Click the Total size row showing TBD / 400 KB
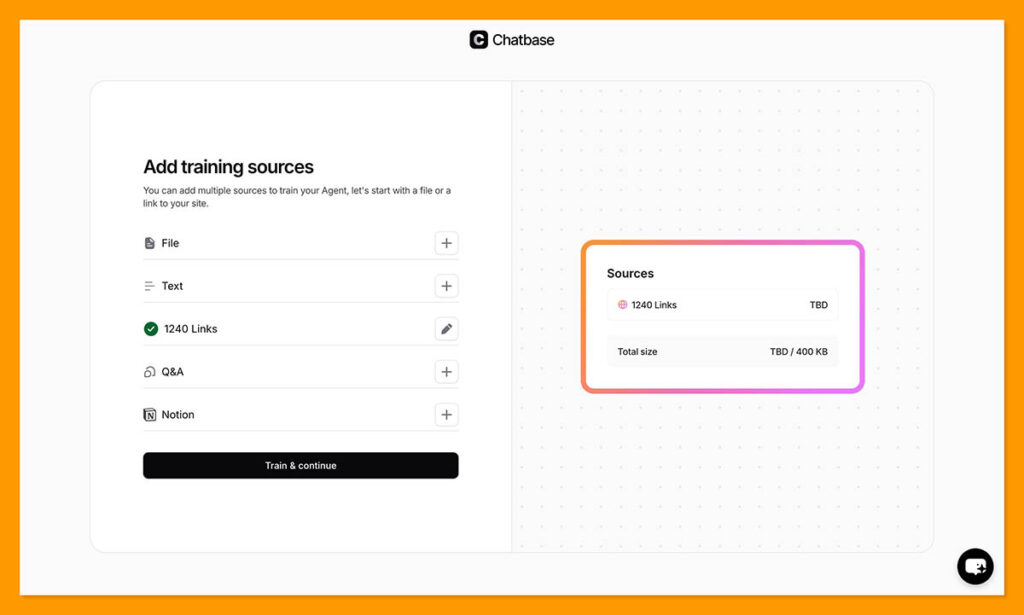This screenshot has height=615, width=1024. (x=722, y=351)
